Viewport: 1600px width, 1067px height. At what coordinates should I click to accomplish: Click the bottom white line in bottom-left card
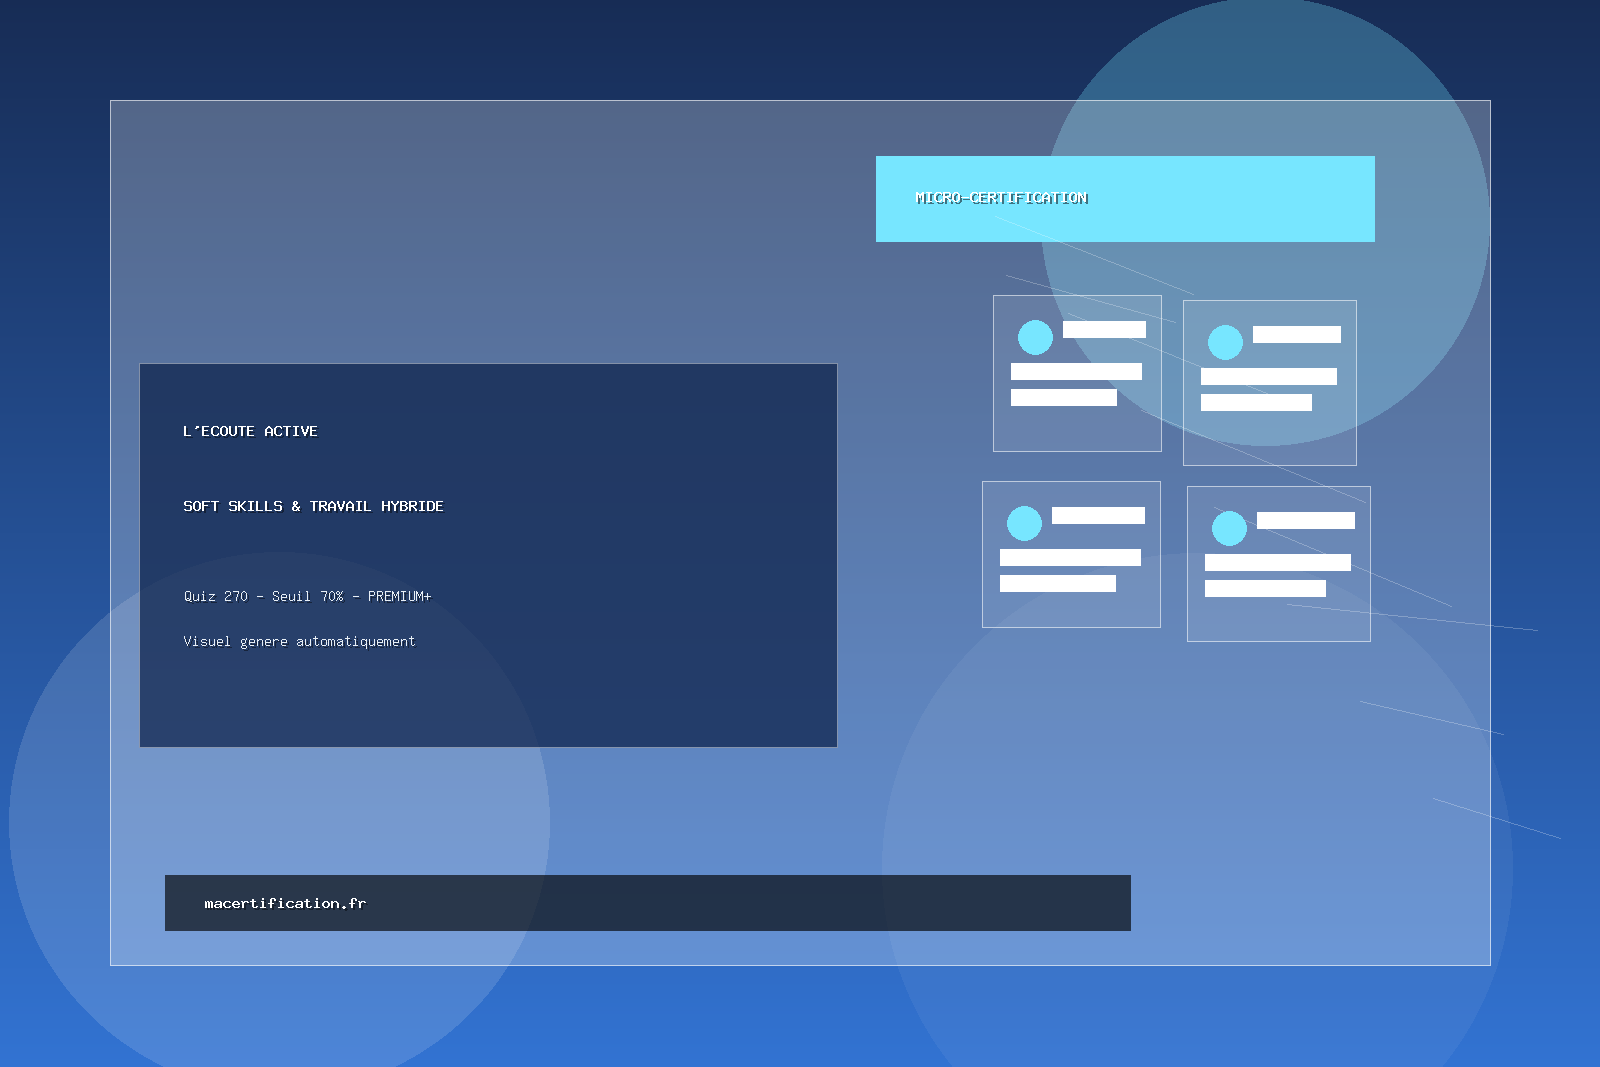1057,583
